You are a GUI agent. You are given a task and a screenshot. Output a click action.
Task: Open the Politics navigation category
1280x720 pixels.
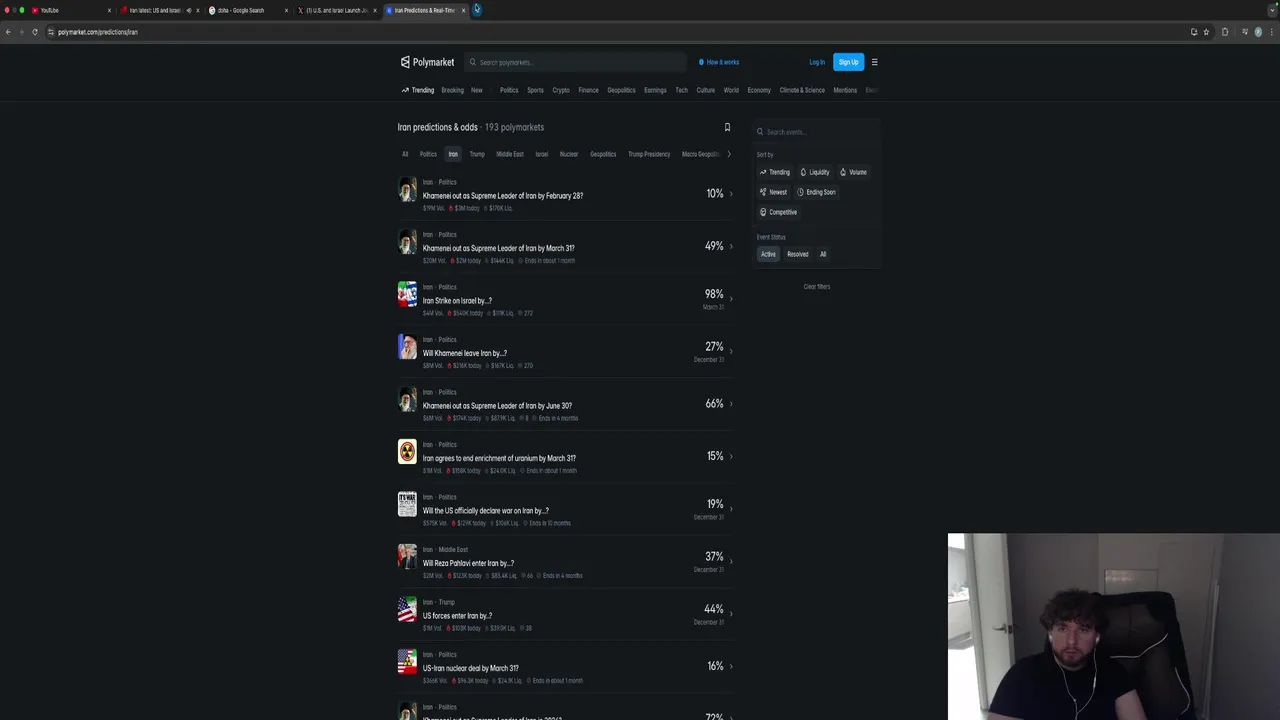(x=509, y=90)
